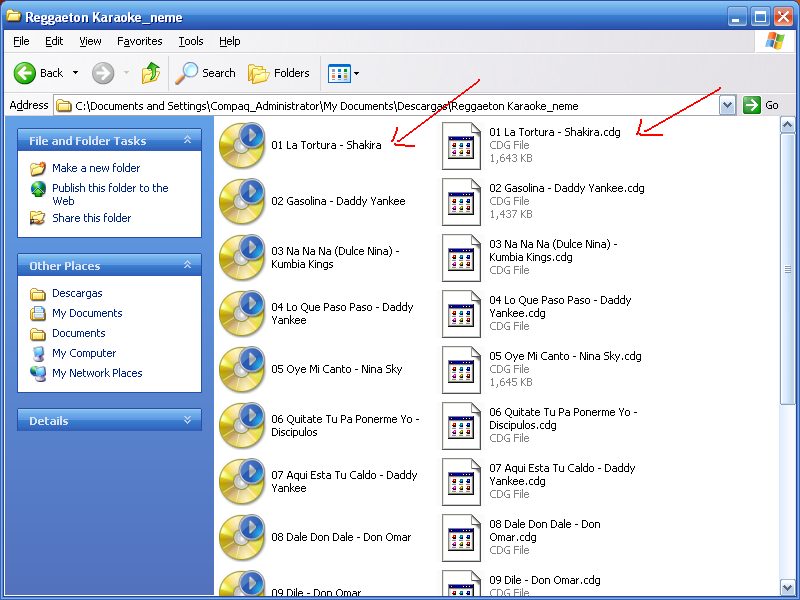
Task: Open the View menu
Action: (x=90, y=41)
